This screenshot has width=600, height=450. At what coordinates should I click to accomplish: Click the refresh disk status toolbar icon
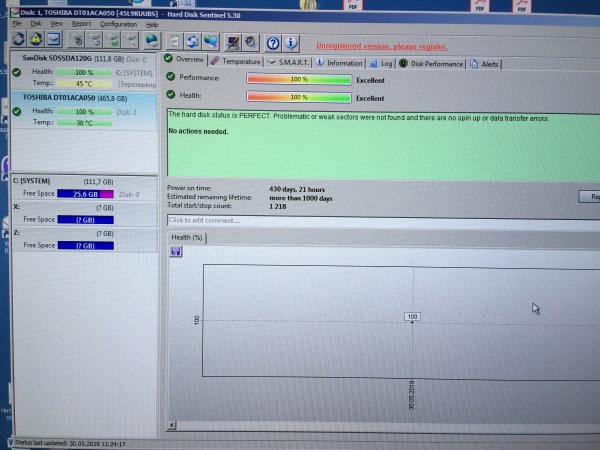(x=15, y=40)
